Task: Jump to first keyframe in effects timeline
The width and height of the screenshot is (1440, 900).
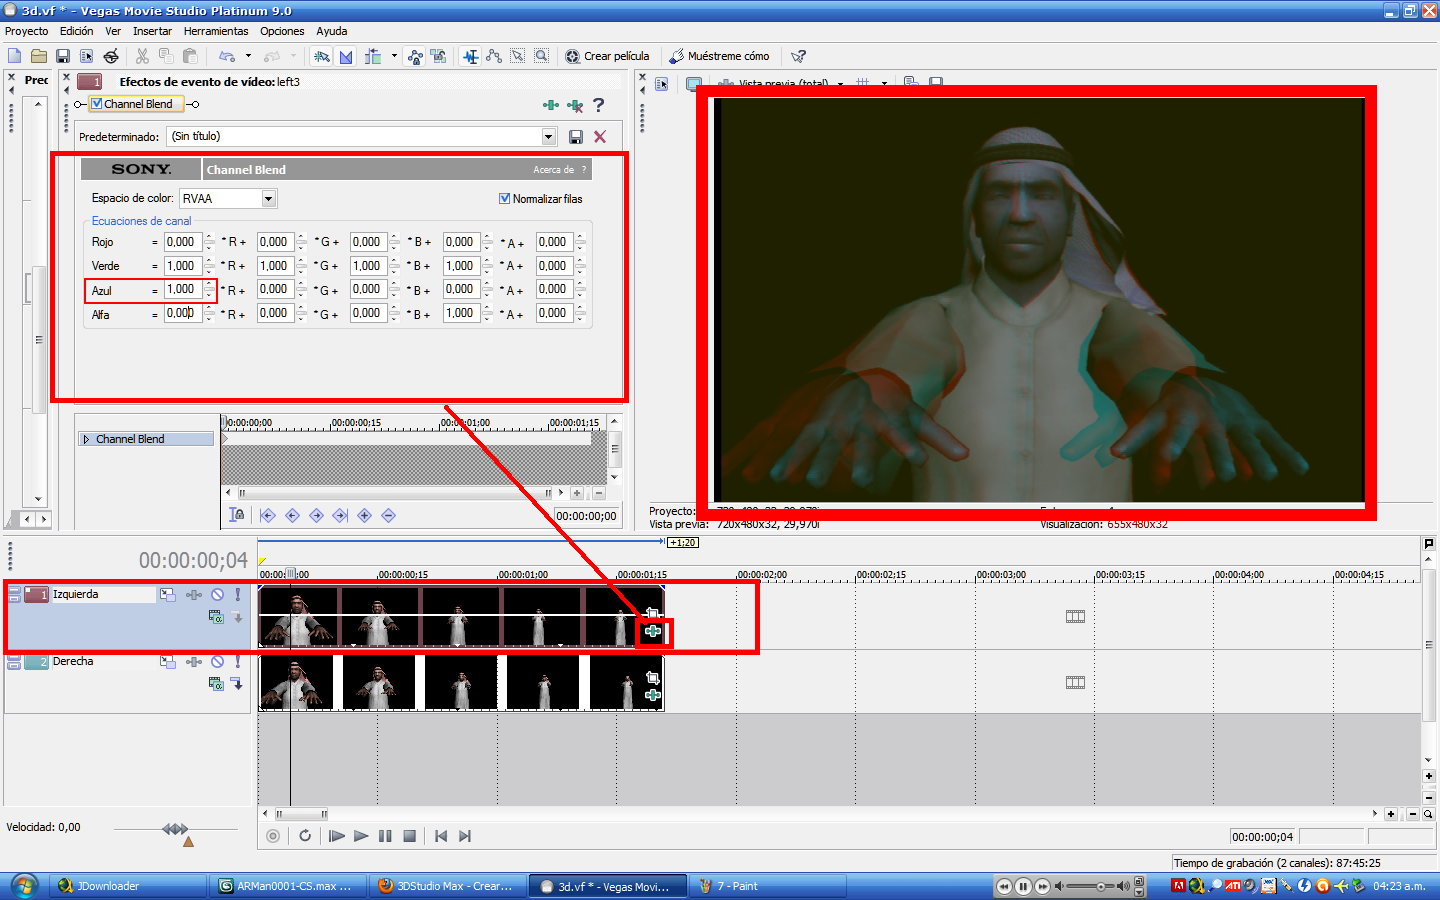Action: (268, 515)
